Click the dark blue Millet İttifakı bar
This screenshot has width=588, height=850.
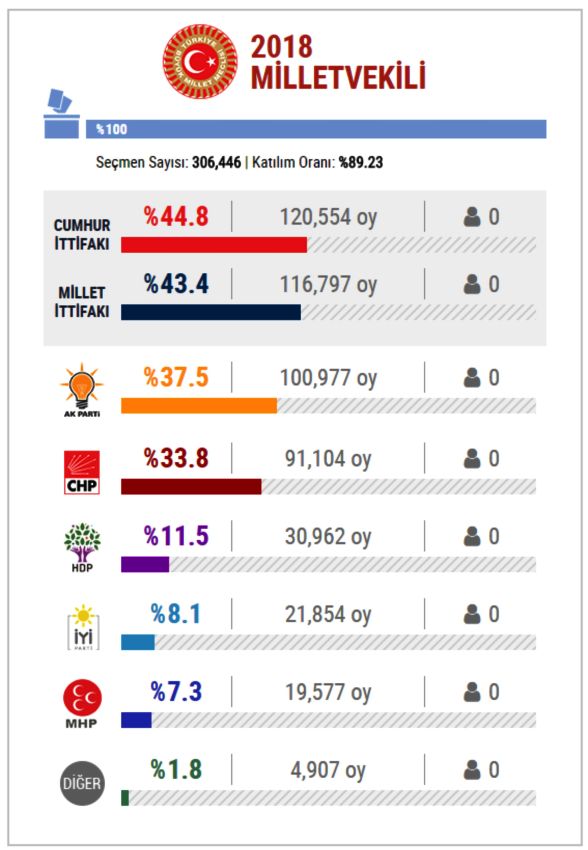[211, 312]
